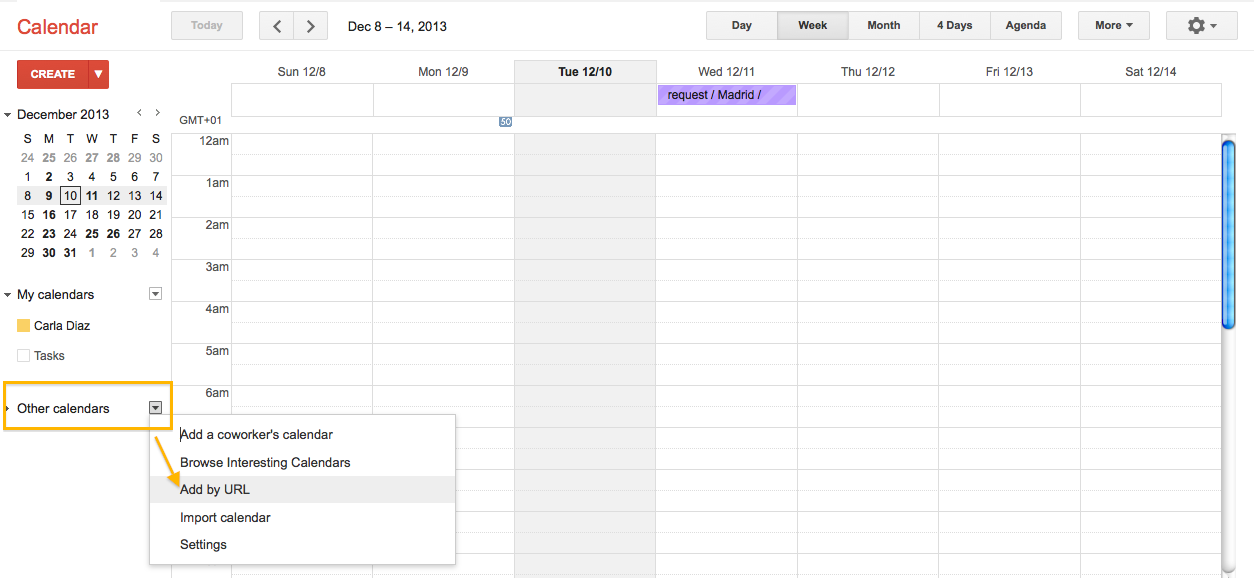The height and width of the screenshot is (578, 1254).
Task: Toggle Carla Diaz calendar color box
Action: pyautogui.click(x=23, y=326)
